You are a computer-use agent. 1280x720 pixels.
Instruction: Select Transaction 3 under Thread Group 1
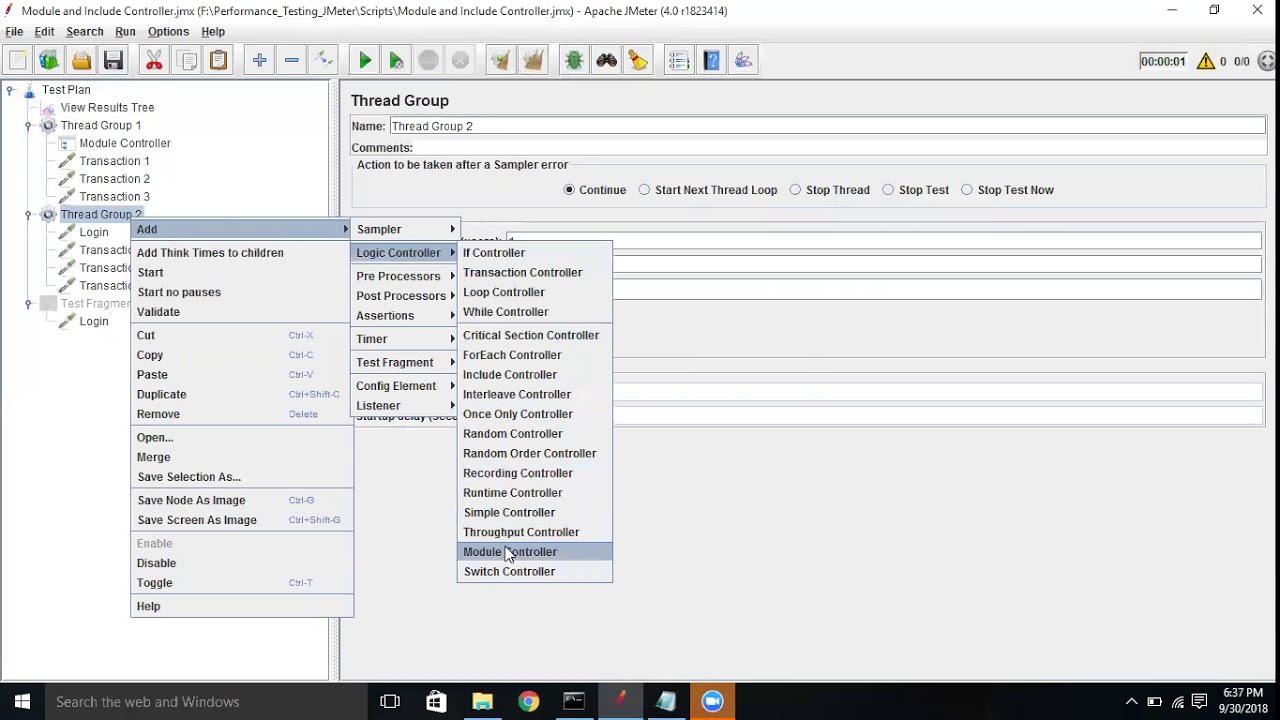(x=114, y=197)
